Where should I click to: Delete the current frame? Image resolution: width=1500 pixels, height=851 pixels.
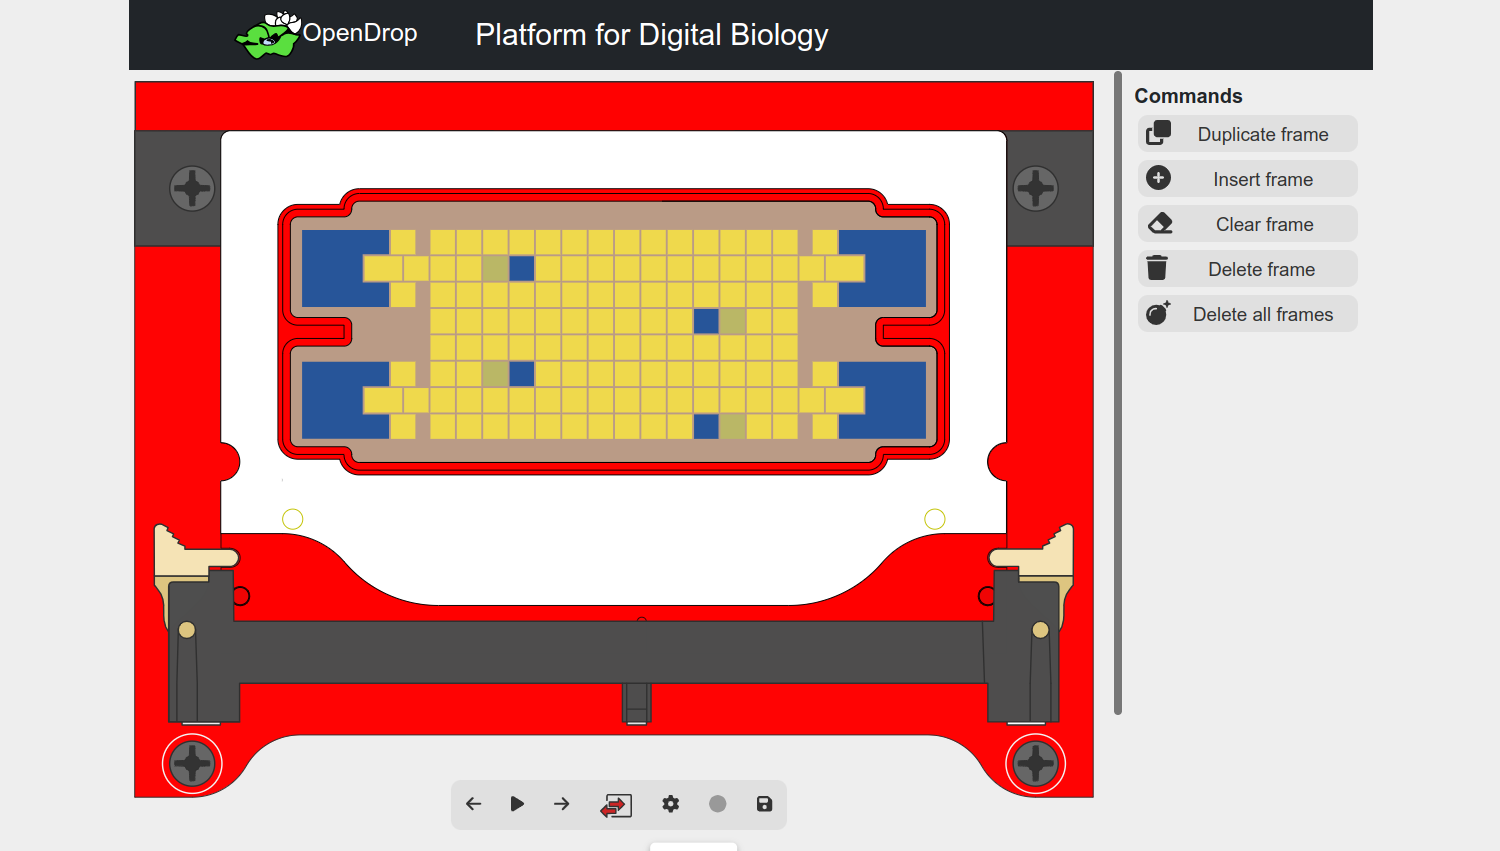[x=1247, y=268]
